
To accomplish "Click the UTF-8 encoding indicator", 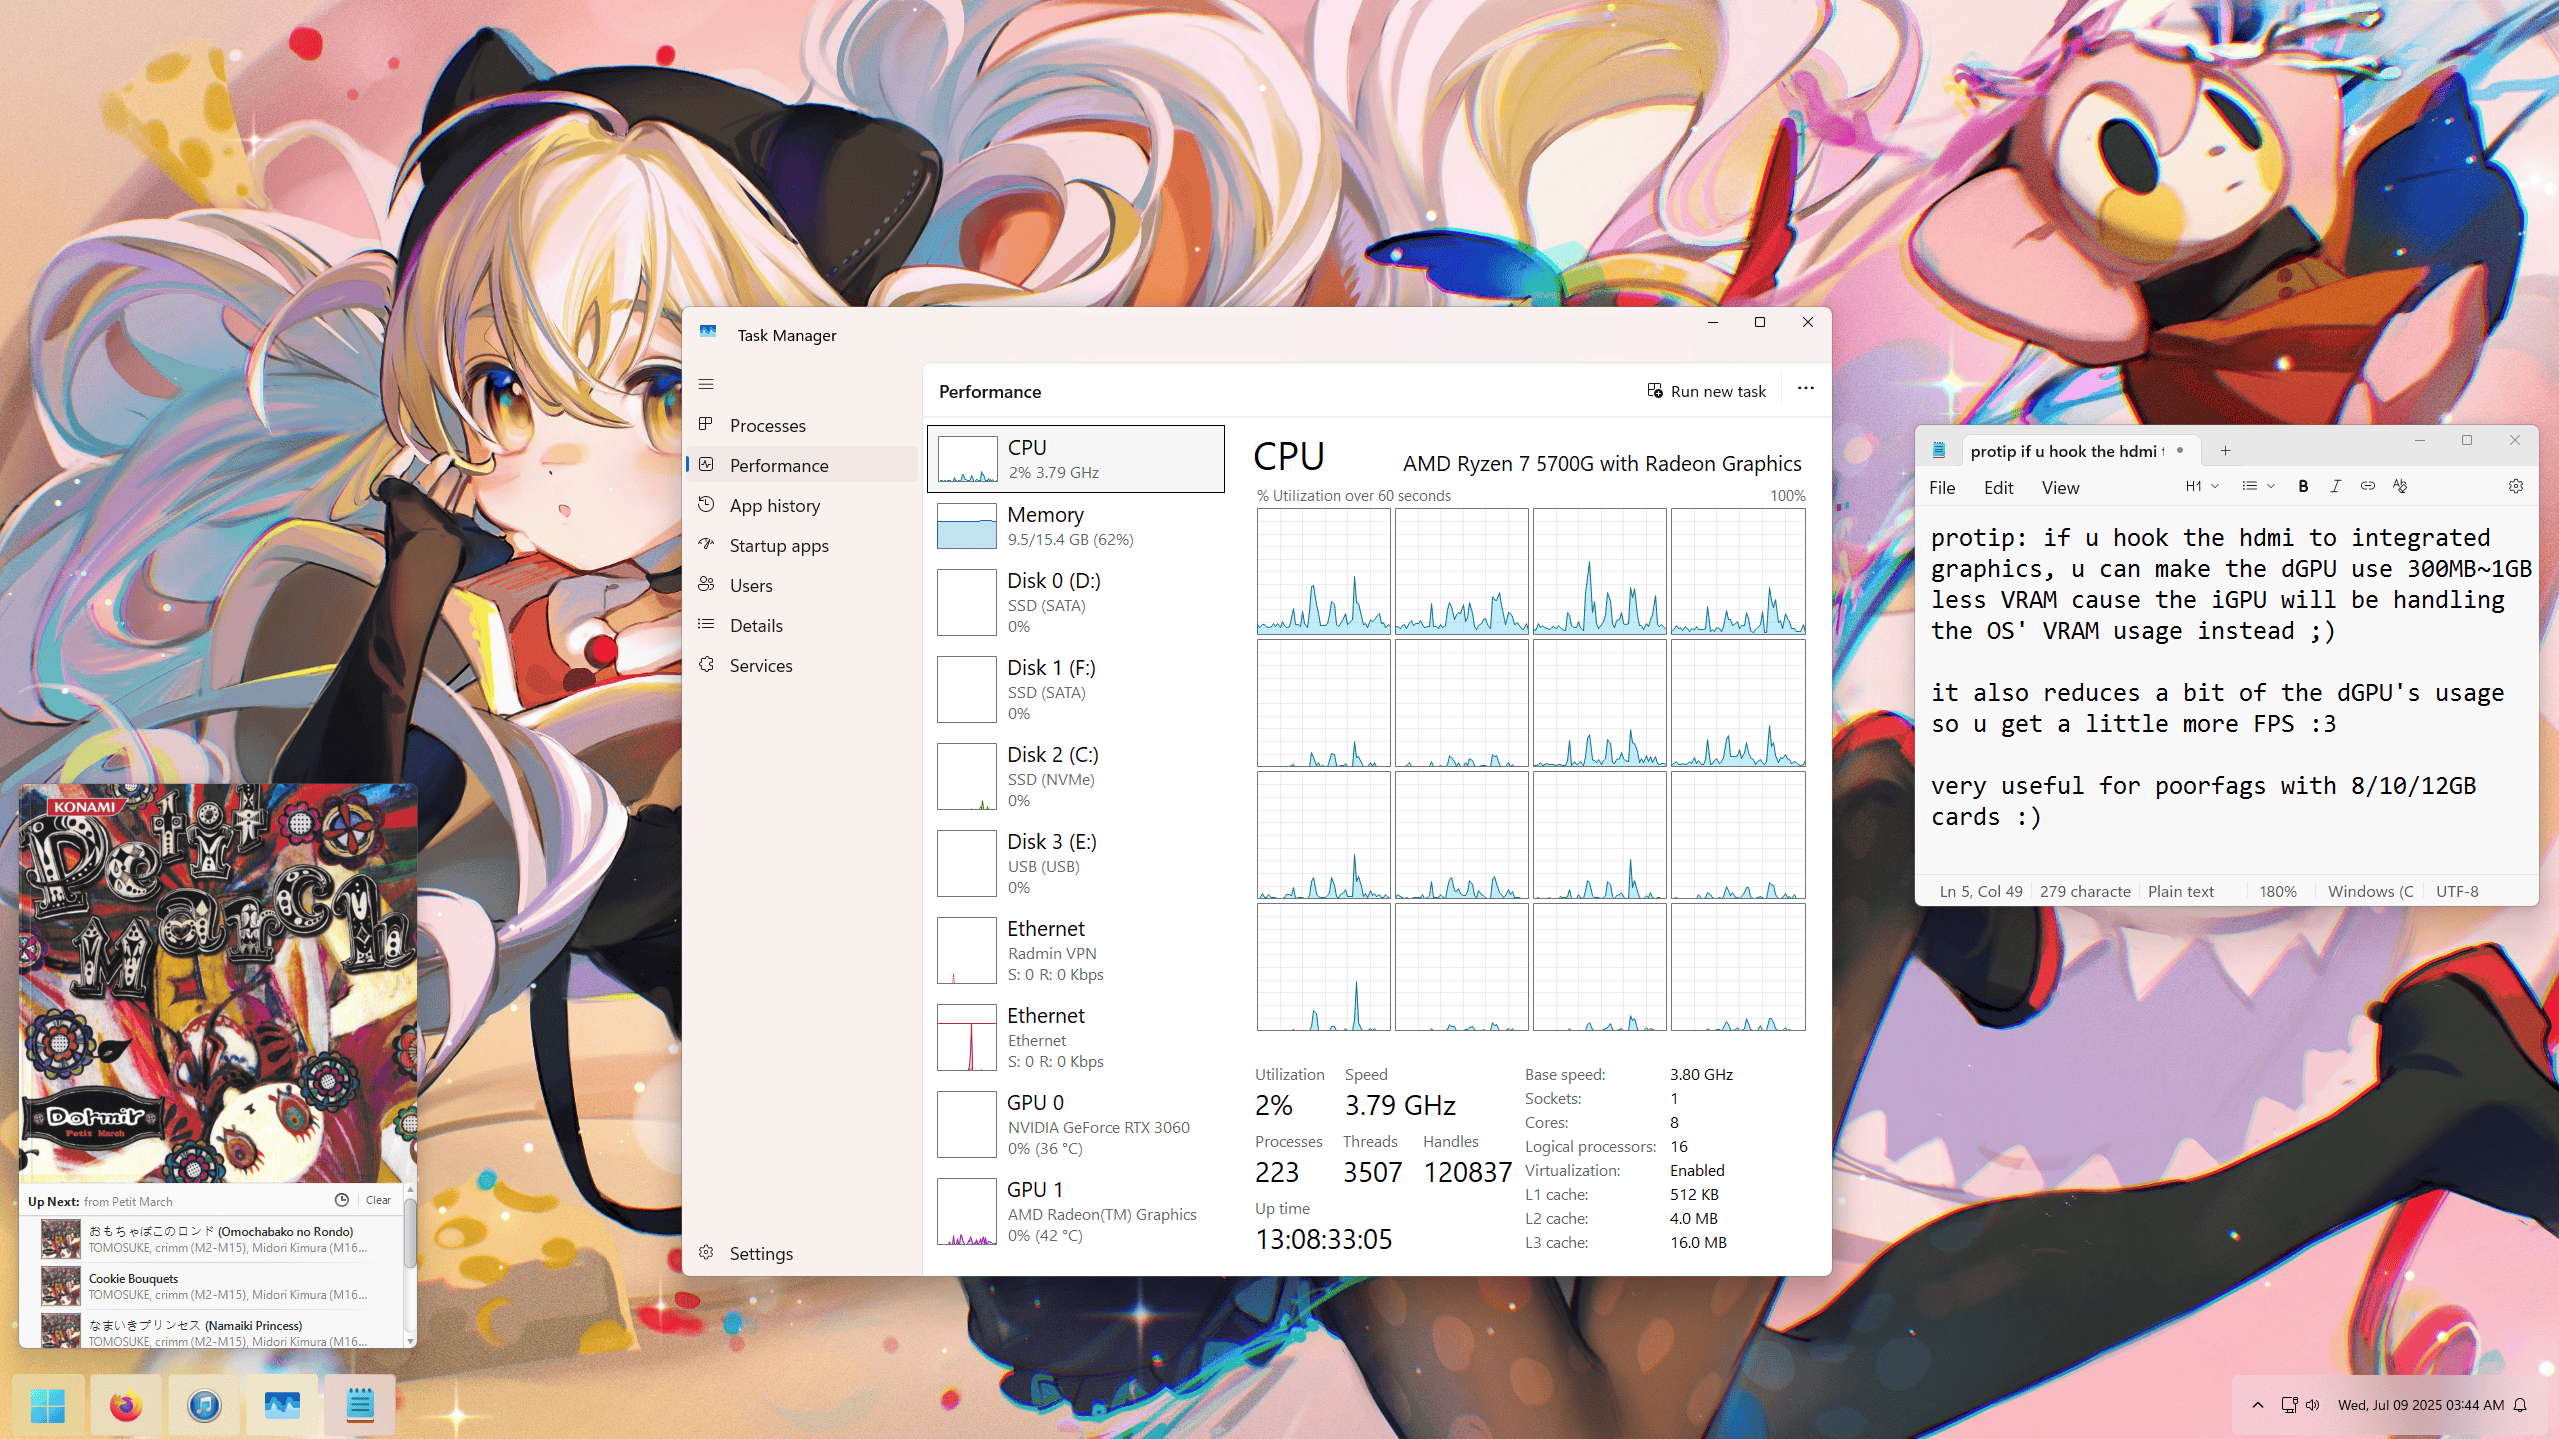I will (2456, 891).
